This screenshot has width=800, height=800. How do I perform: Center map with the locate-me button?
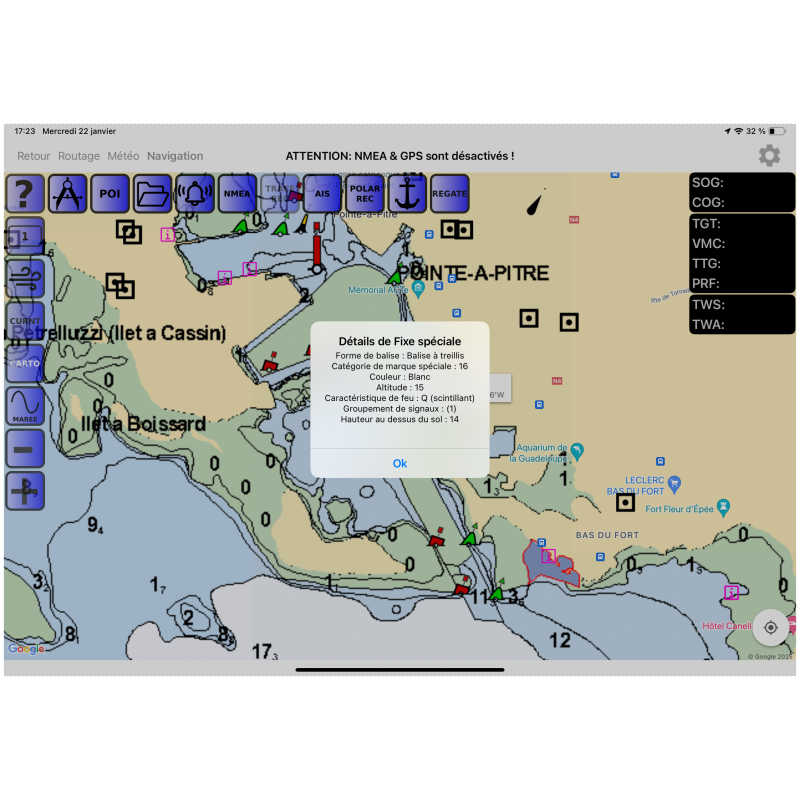770,628
